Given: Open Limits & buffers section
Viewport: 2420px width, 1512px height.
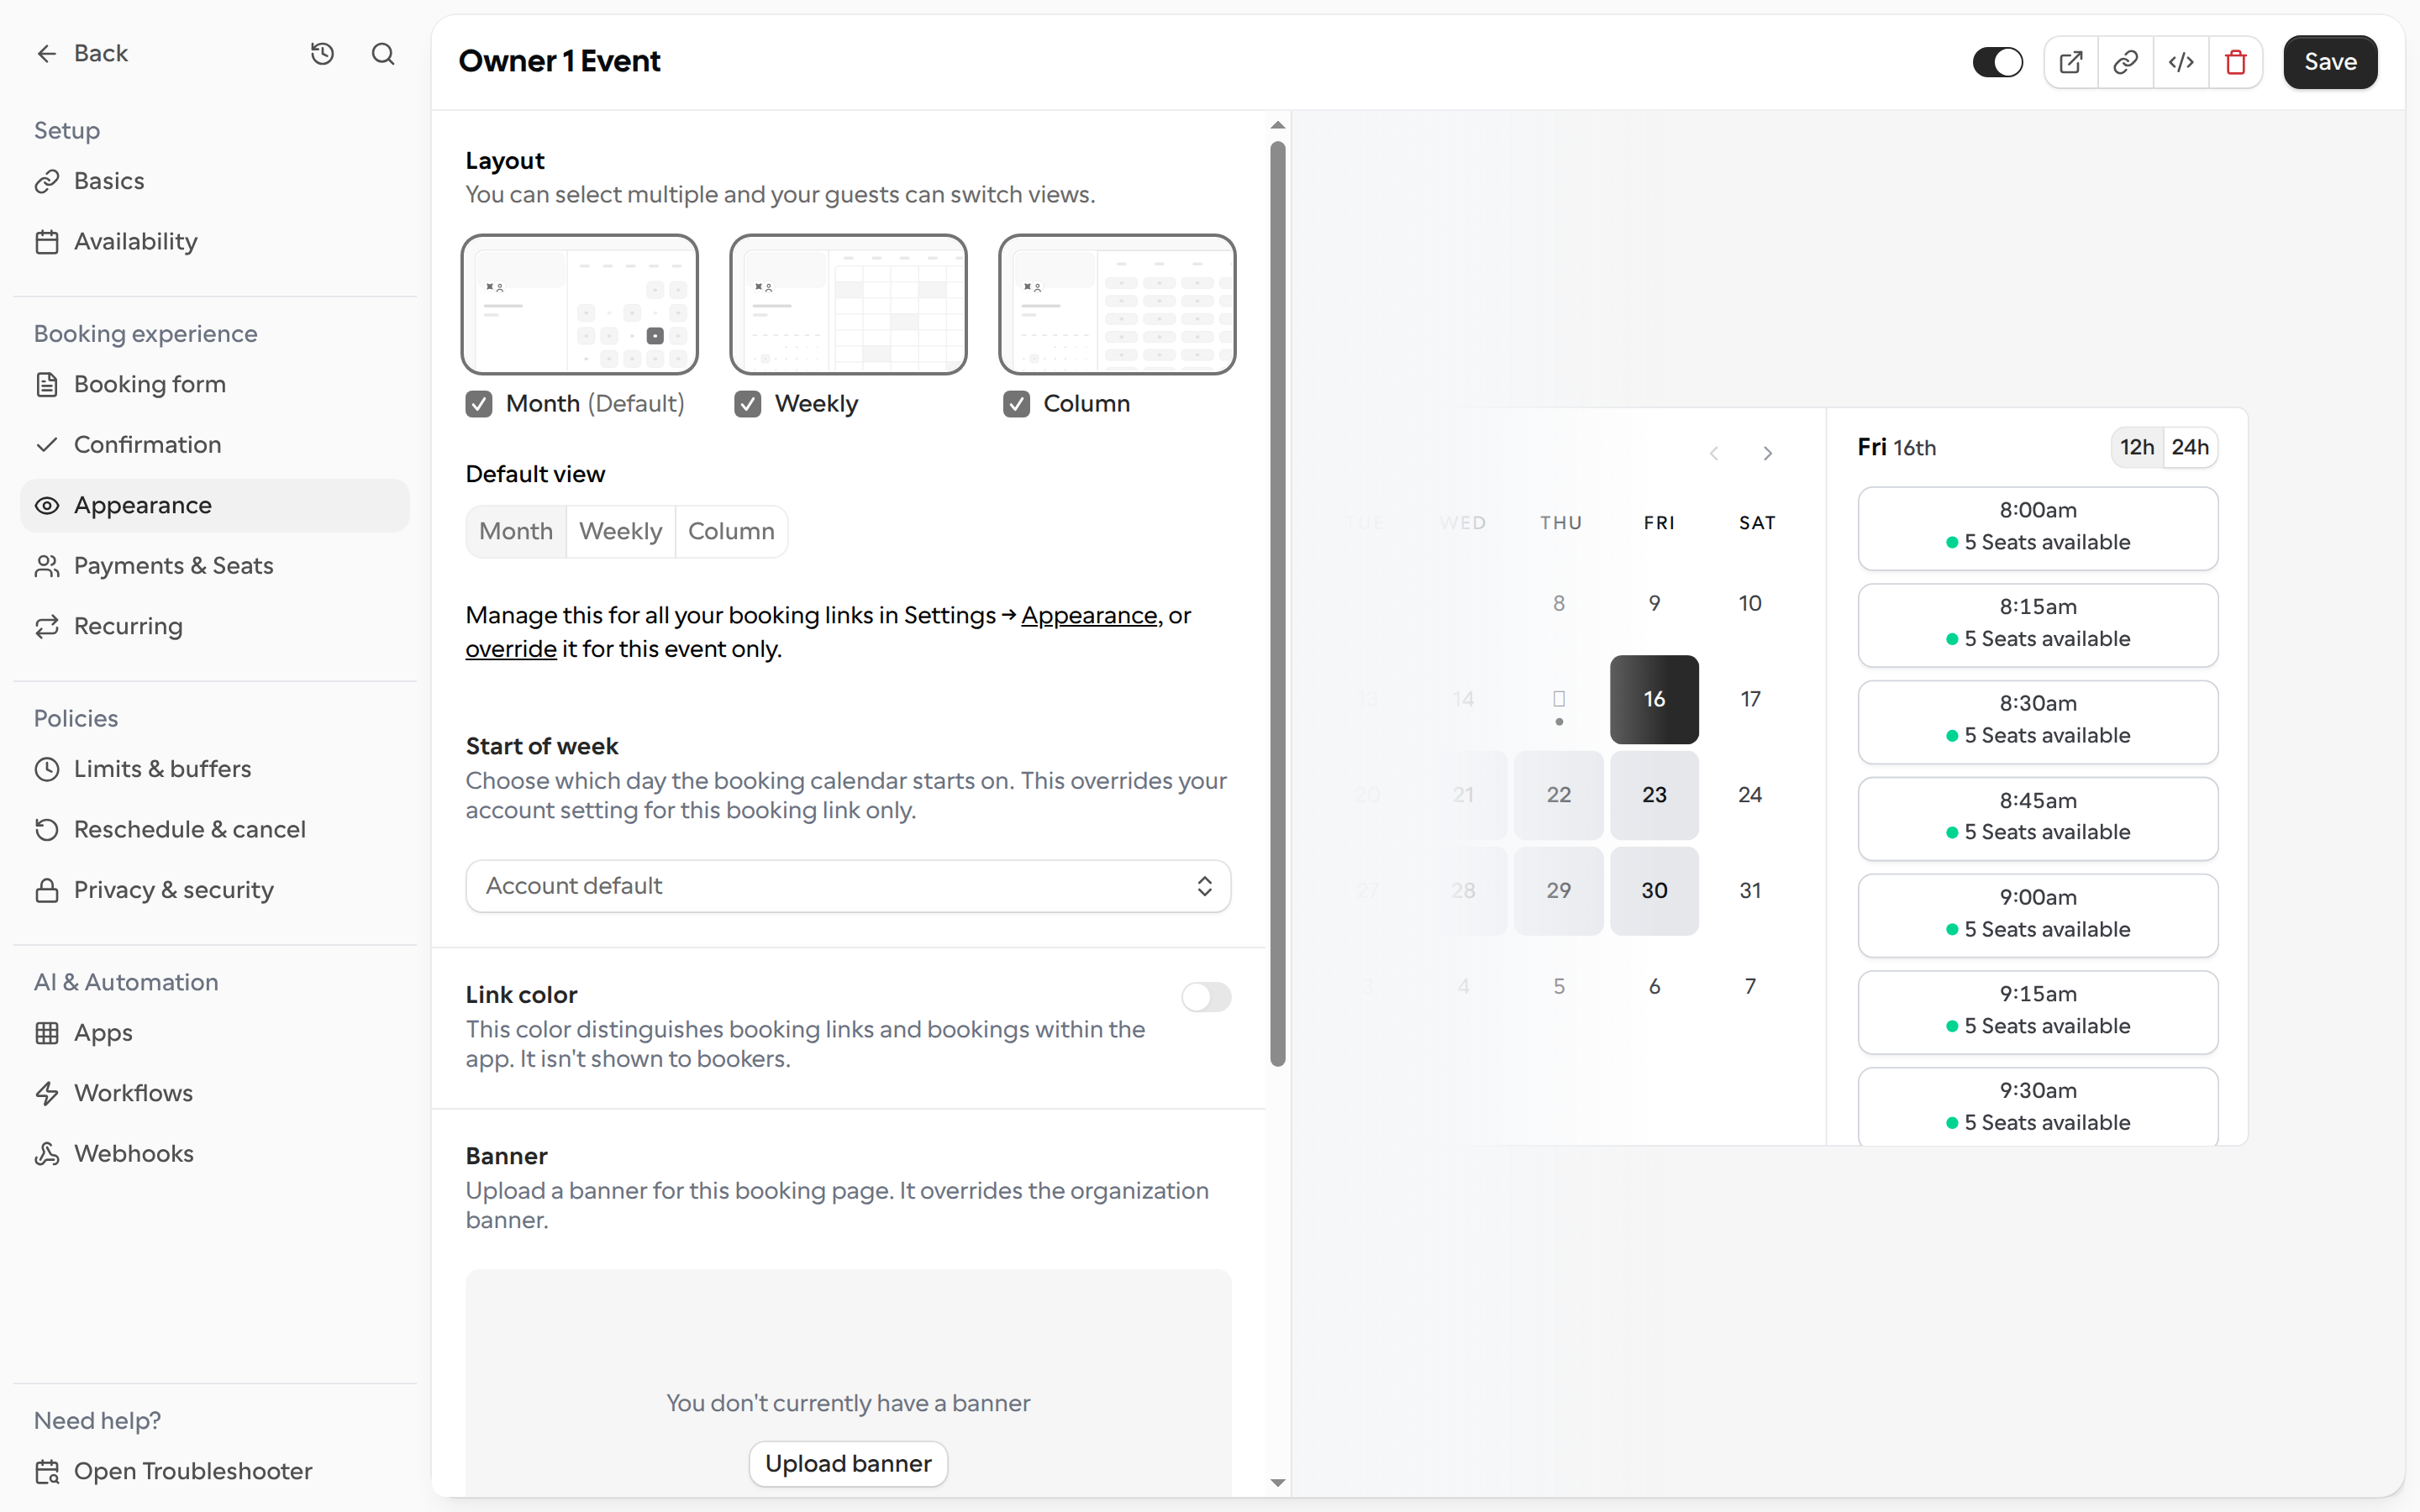Looking at the screenshot, I should (x=215, y=769).
